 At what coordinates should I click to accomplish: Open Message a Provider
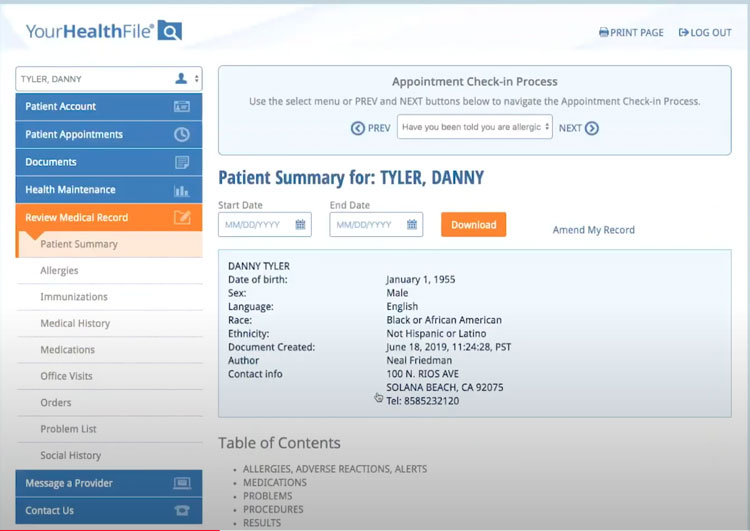108,483
